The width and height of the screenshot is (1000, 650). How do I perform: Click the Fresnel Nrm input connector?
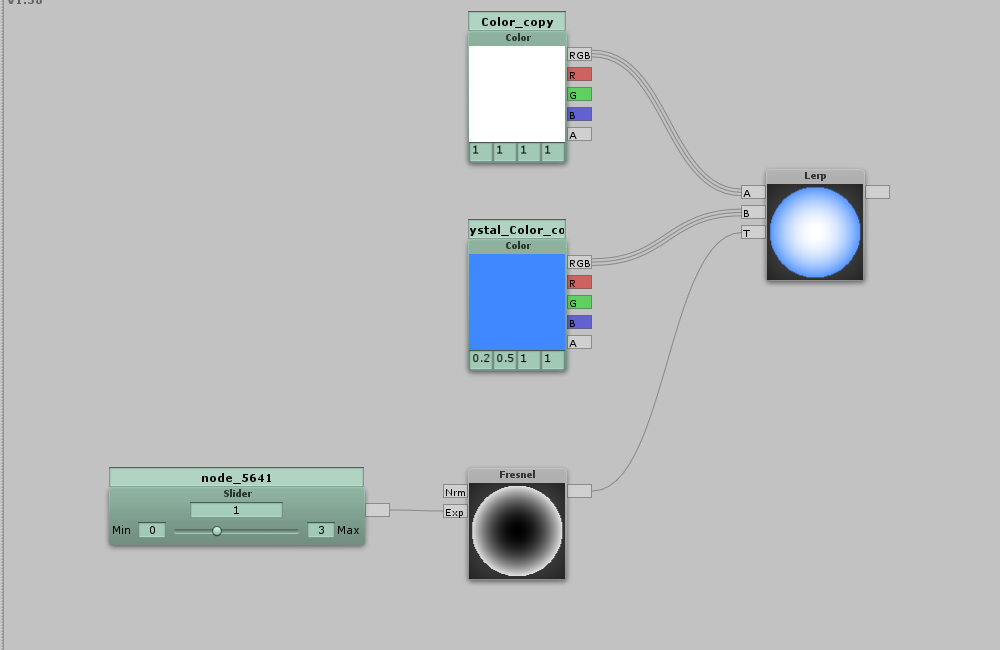click(455, 492)
